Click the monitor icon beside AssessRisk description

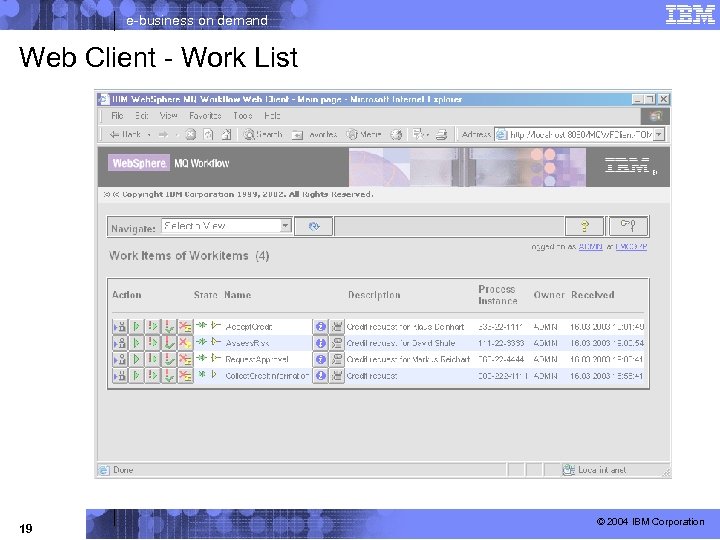pos(337,343)
